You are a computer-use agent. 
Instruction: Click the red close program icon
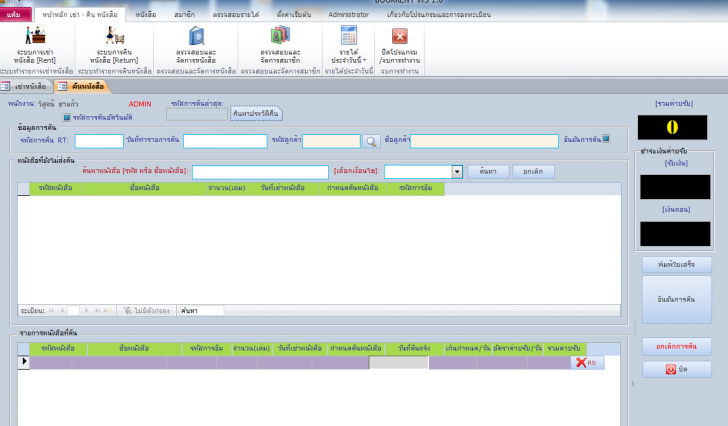[399, 36]
